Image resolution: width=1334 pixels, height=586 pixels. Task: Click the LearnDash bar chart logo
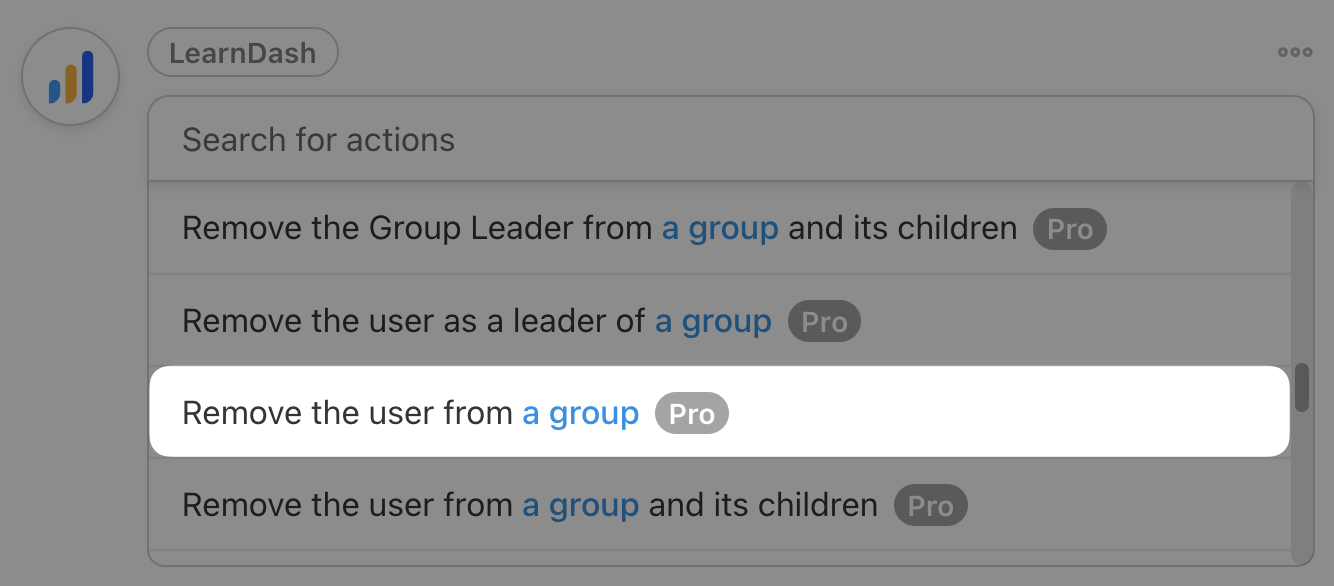71,77
